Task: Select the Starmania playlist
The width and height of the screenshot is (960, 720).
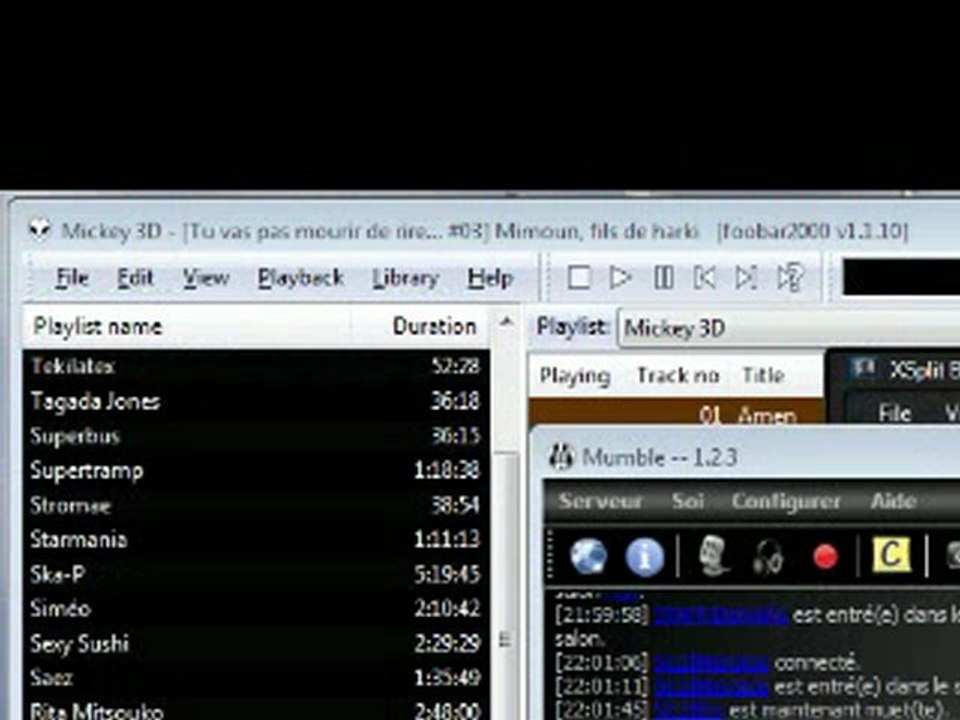Action: [256, 539]
